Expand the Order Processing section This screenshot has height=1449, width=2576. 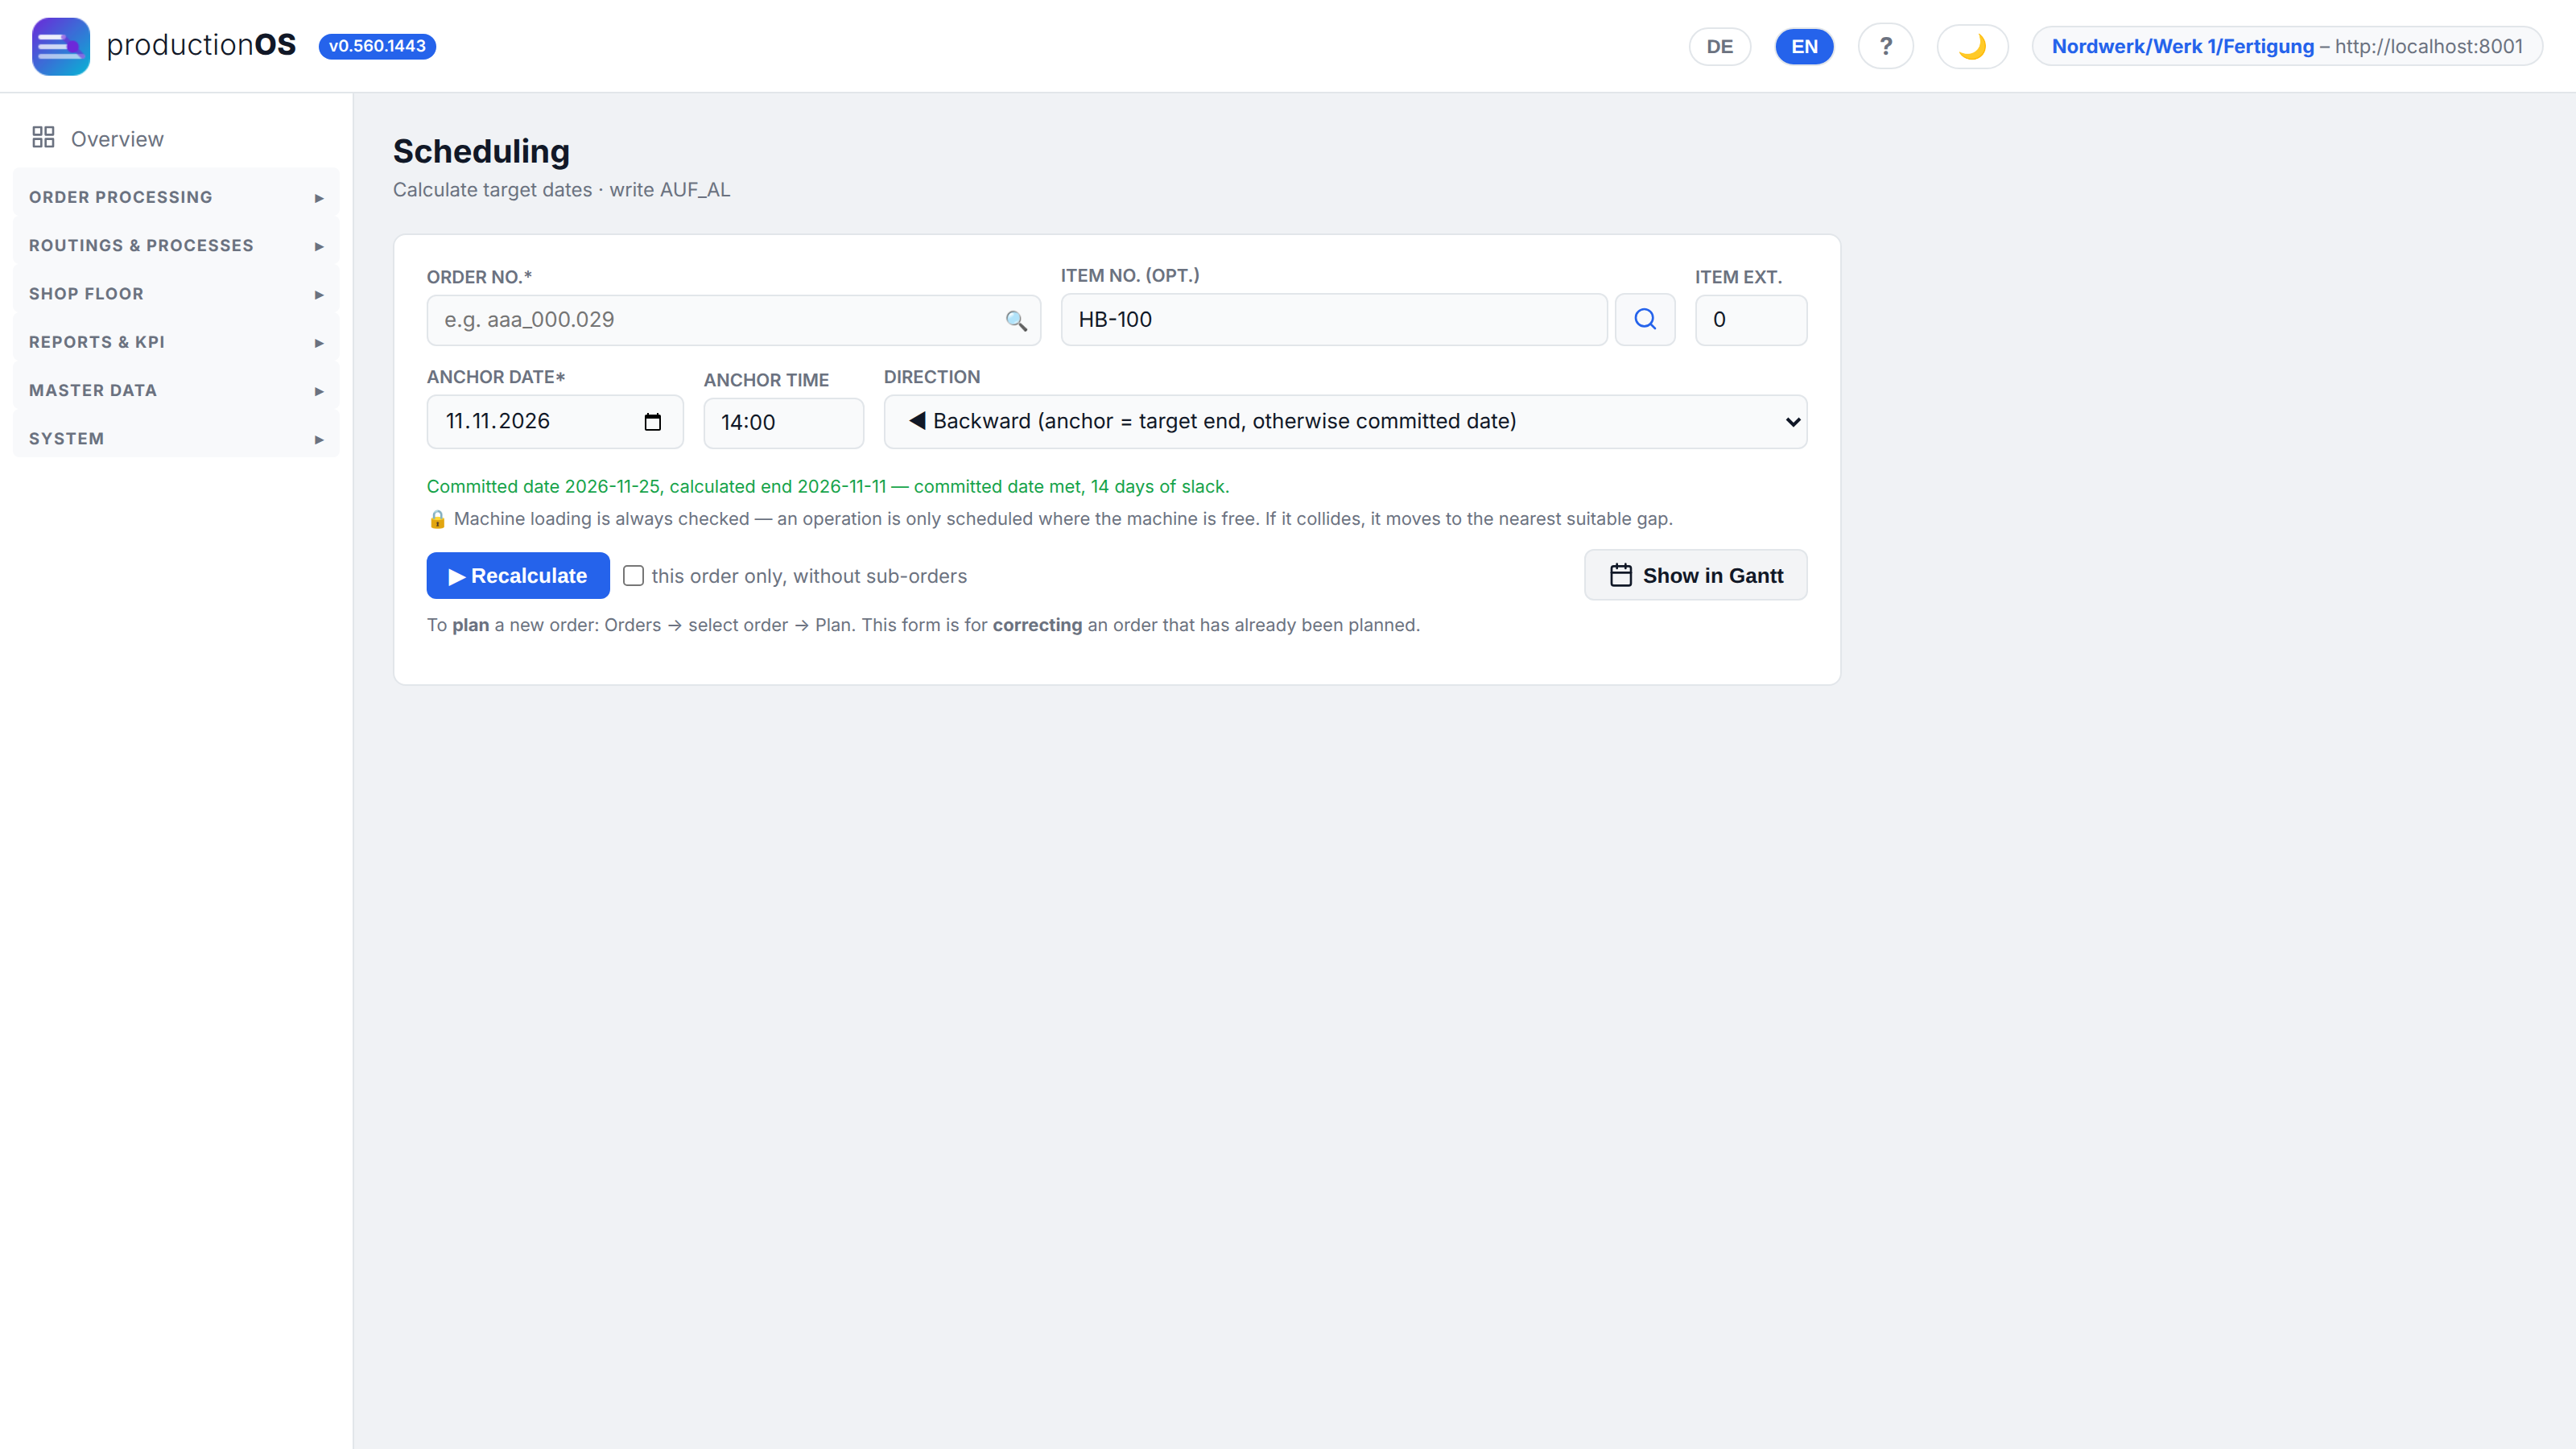pyautogui.click(x=176, y=197)
